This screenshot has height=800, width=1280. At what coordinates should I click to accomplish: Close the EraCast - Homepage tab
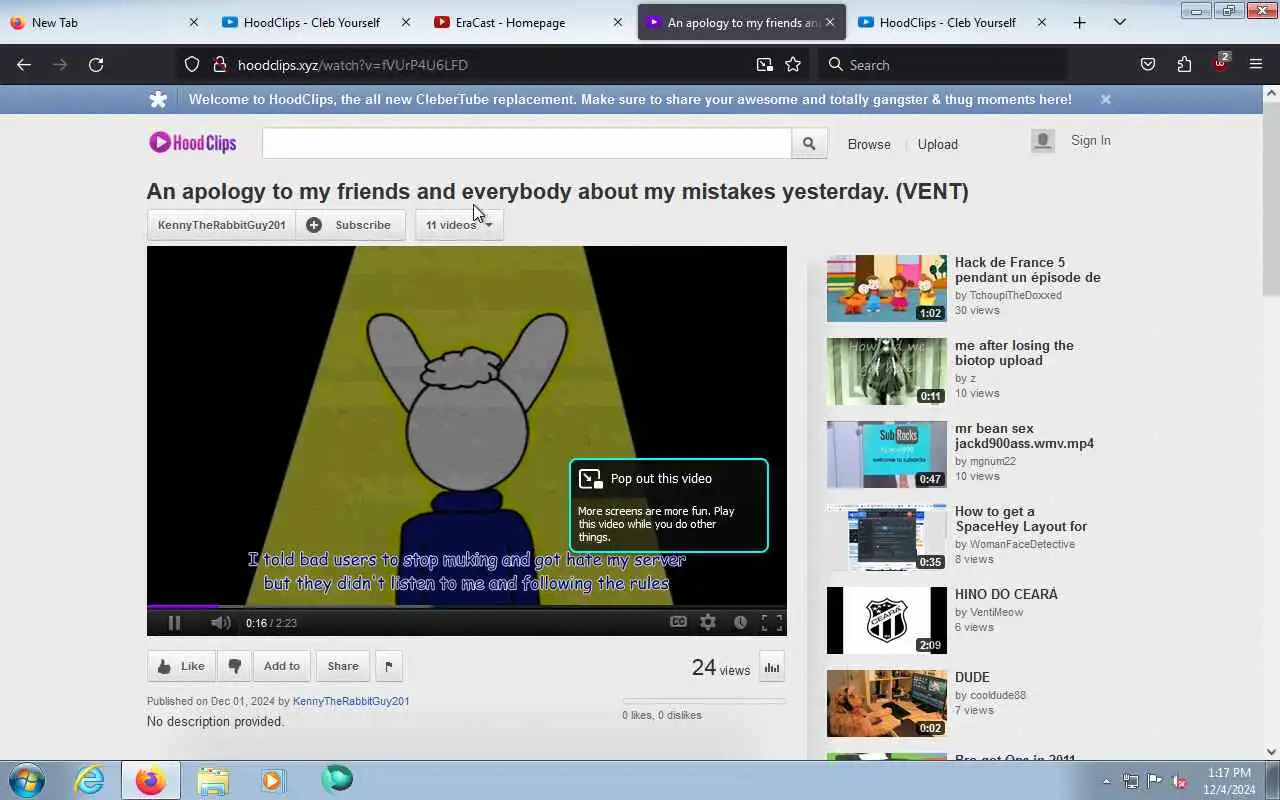[618, 22]
